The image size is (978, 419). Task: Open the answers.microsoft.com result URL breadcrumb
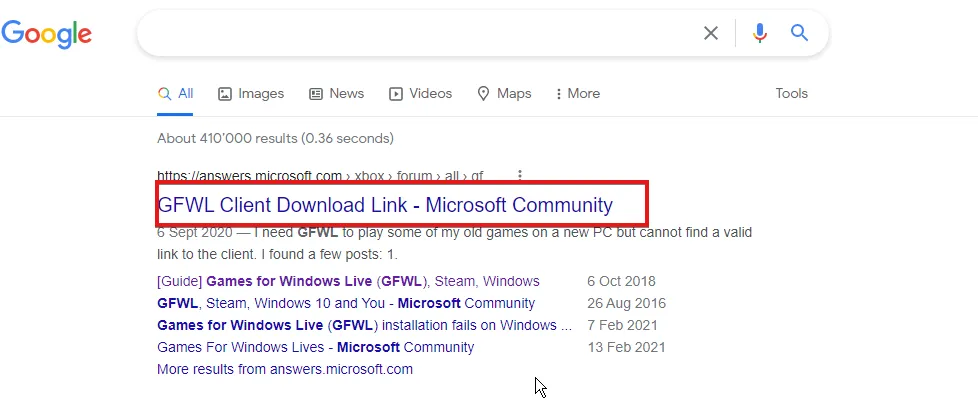point(320,176)
